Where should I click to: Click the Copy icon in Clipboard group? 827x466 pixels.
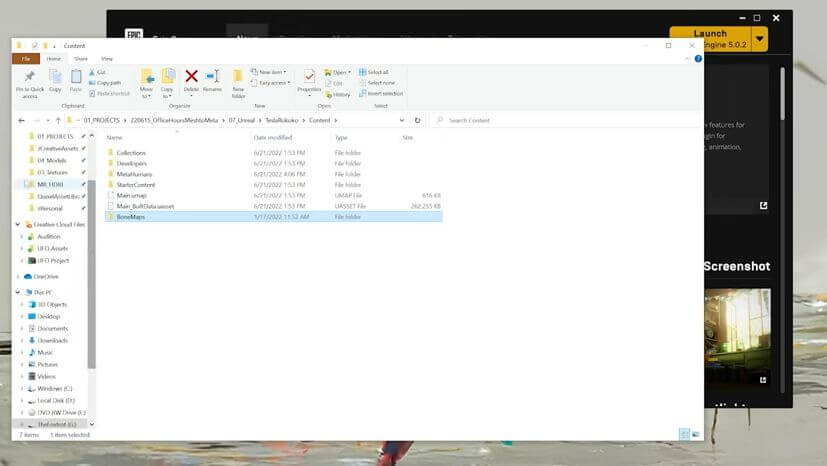click(55, 77)
